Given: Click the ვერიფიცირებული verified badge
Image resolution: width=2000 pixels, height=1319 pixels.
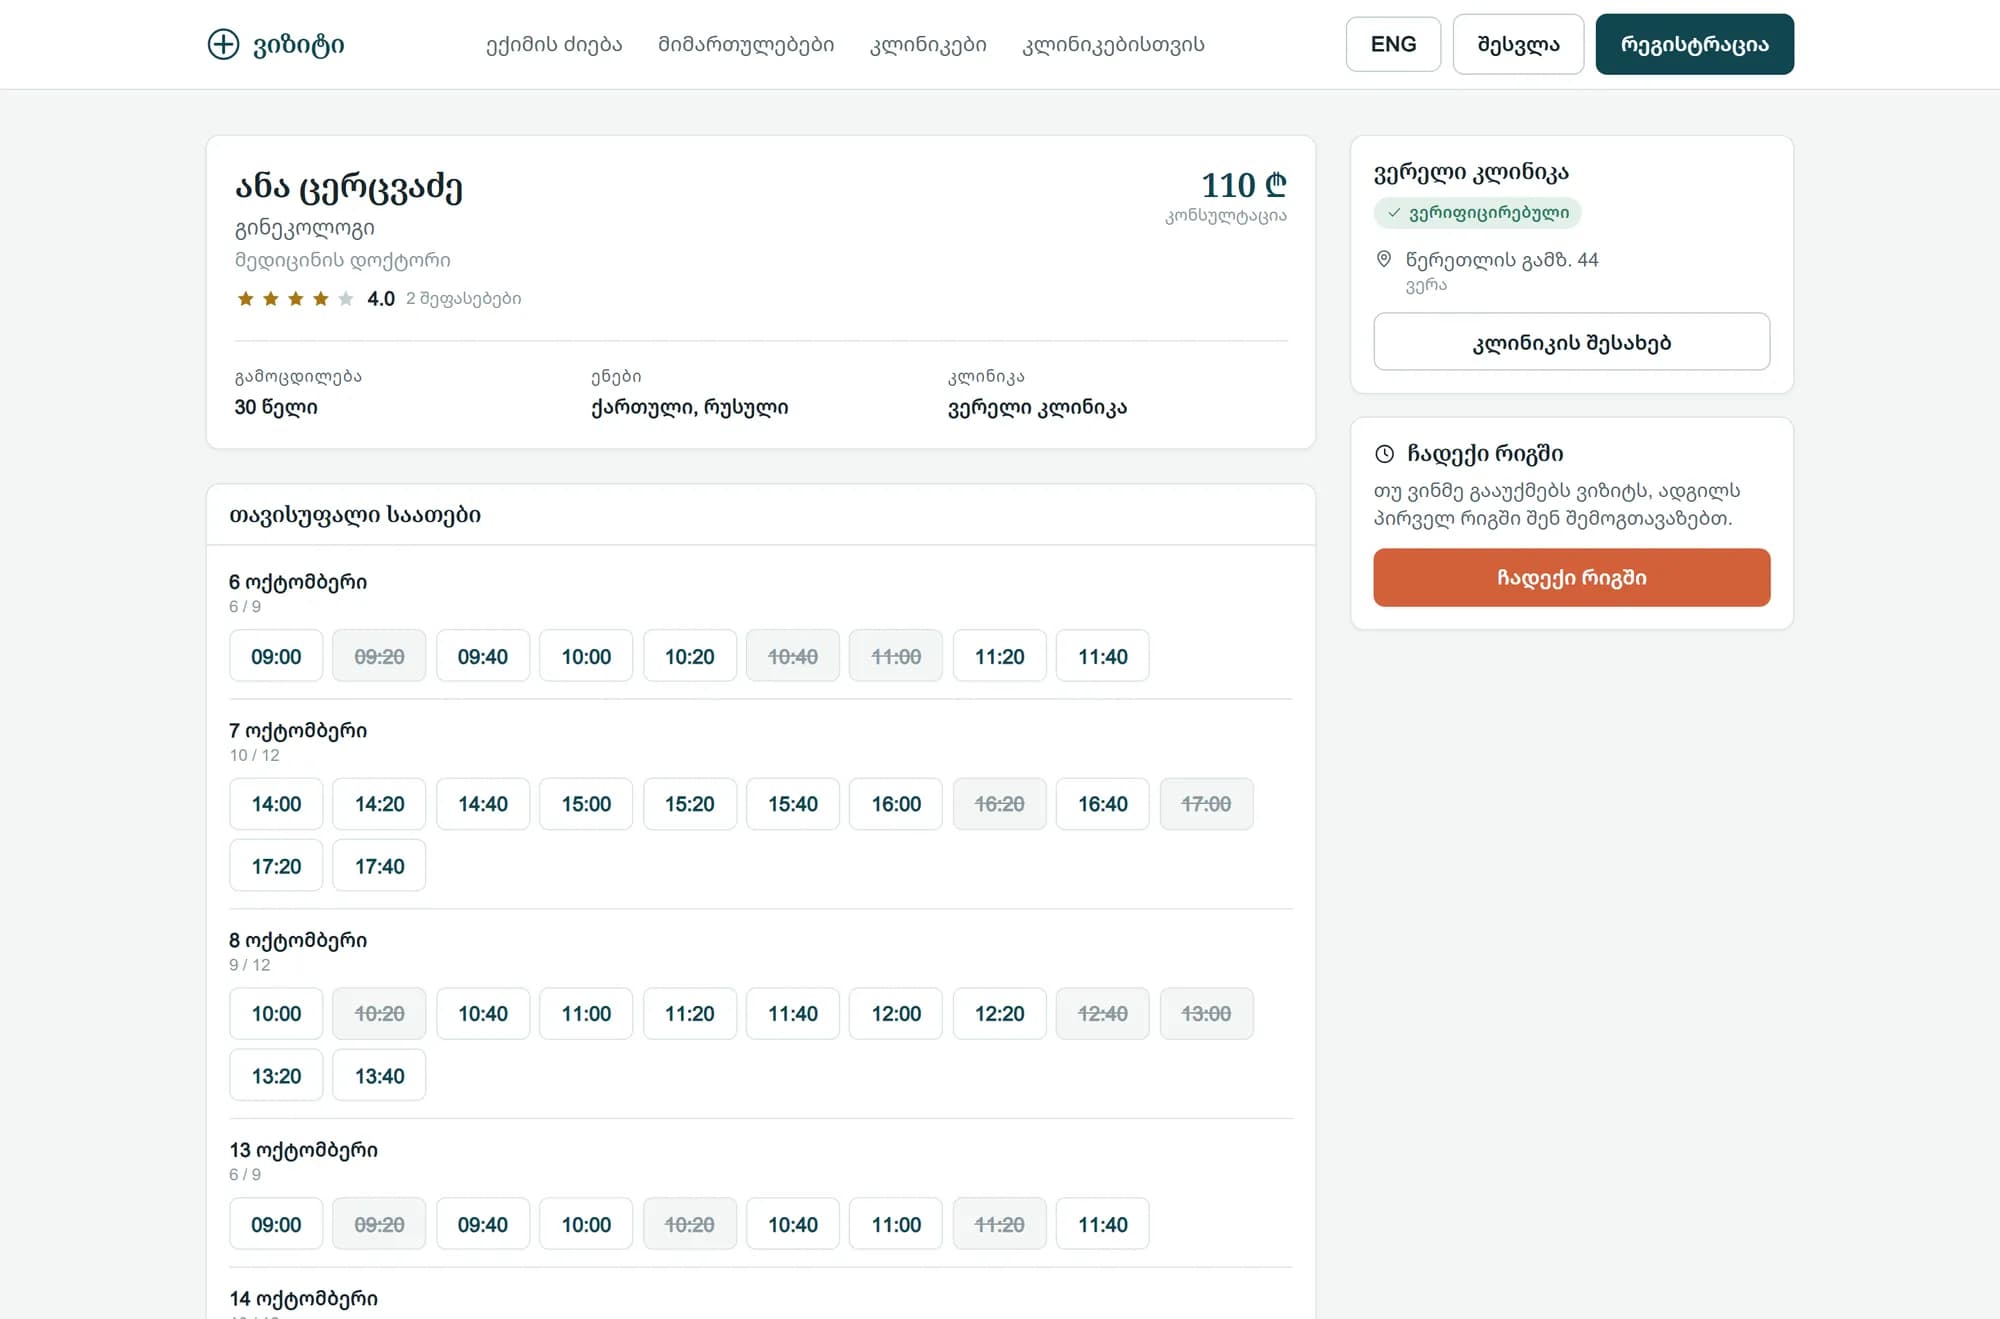Looking at the screenshot, I should point(1477,213).
